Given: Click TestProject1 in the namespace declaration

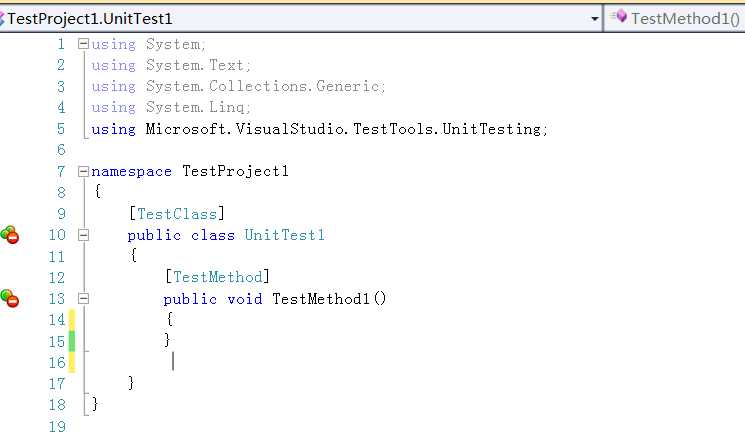Looking at the screenshot, I should 235,171.
